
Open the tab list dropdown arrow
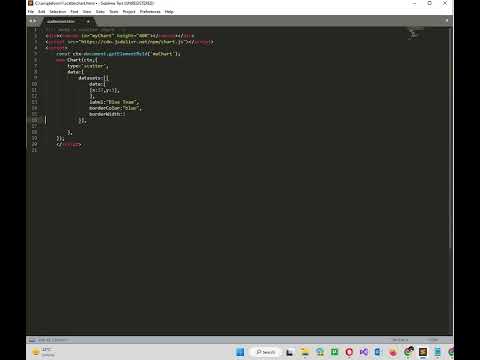[447, 21]
